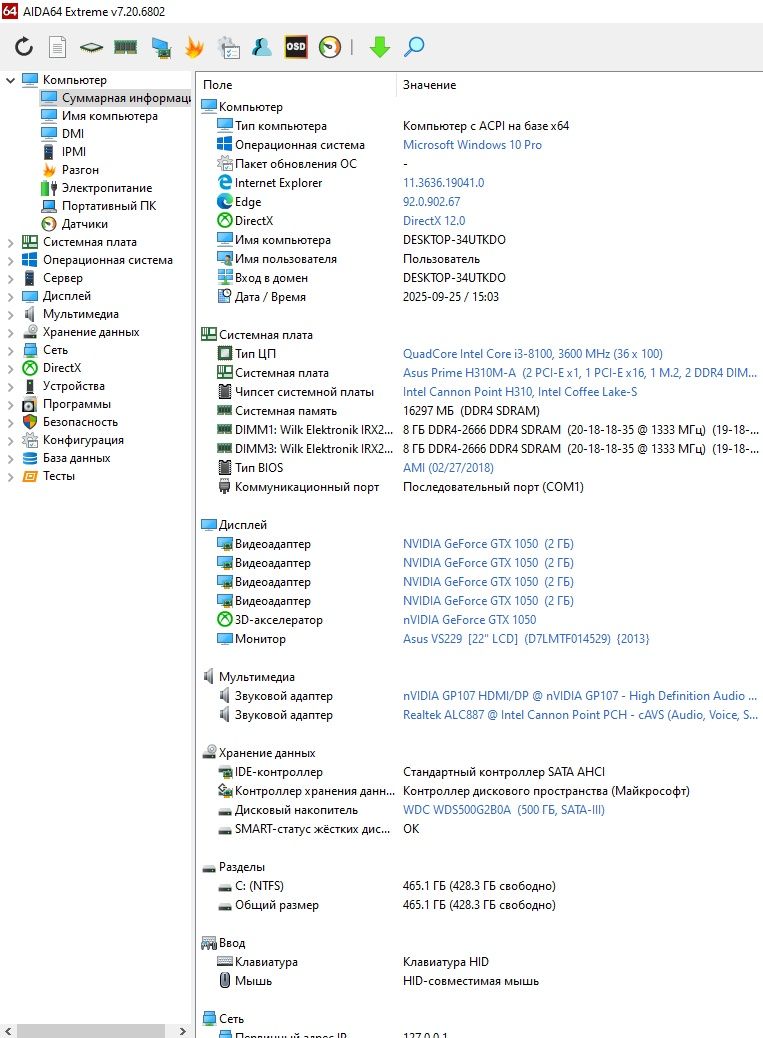Click the Коммуникационный порт plug icon
The image size is (763, 1038).
[225, 487]
